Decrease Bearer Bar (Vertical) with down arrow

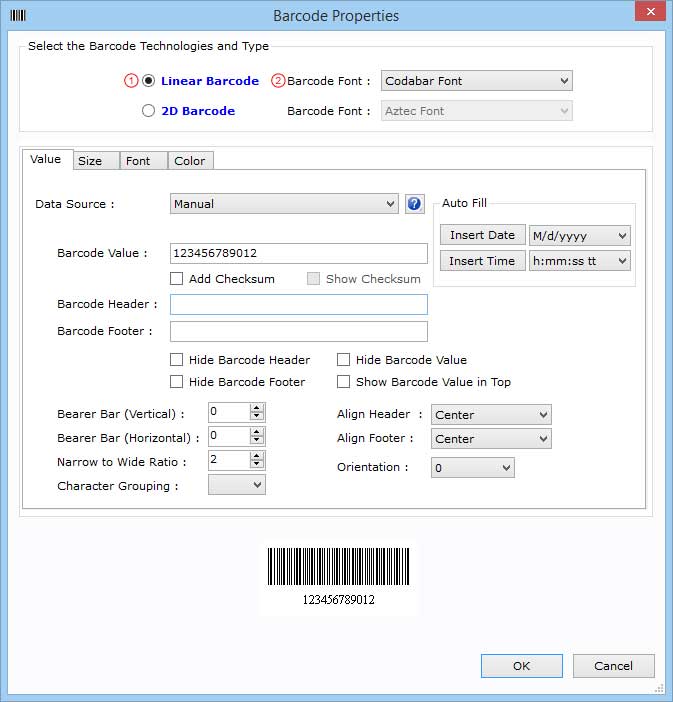[x=257, y=416]
